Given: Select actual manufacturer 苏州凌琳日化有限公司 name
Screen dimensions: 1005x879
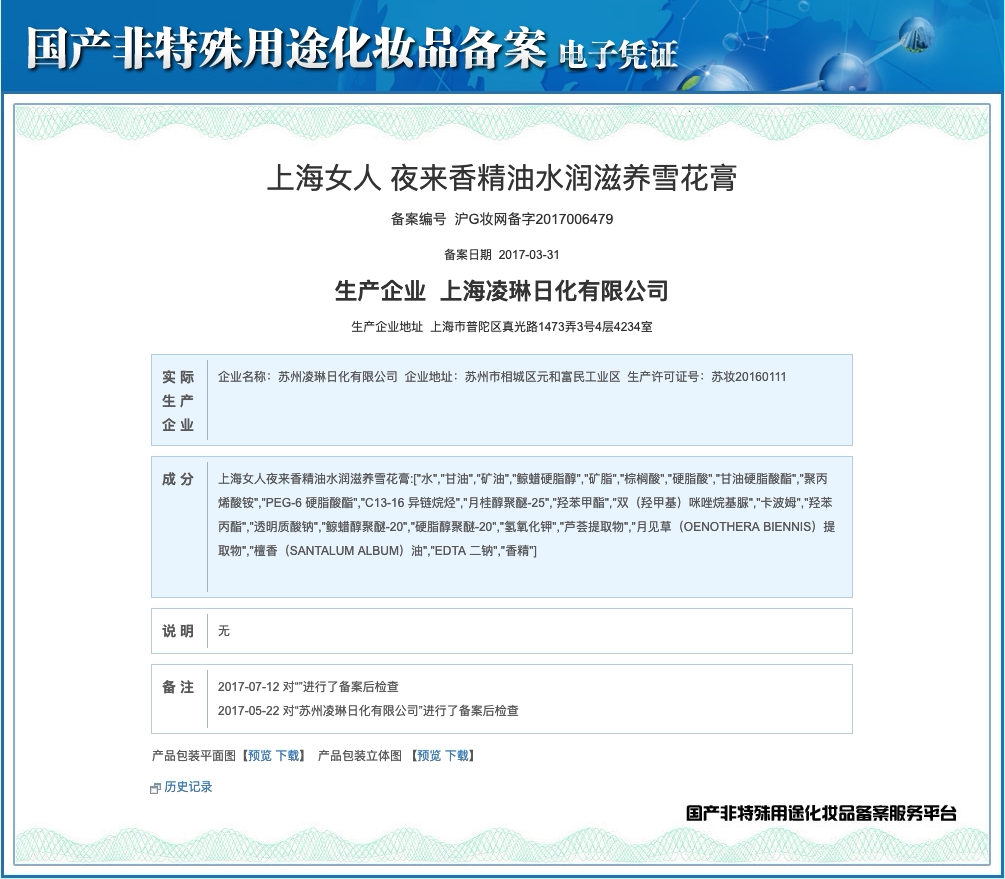Looking at the screenshot, I should click(338, 376).
